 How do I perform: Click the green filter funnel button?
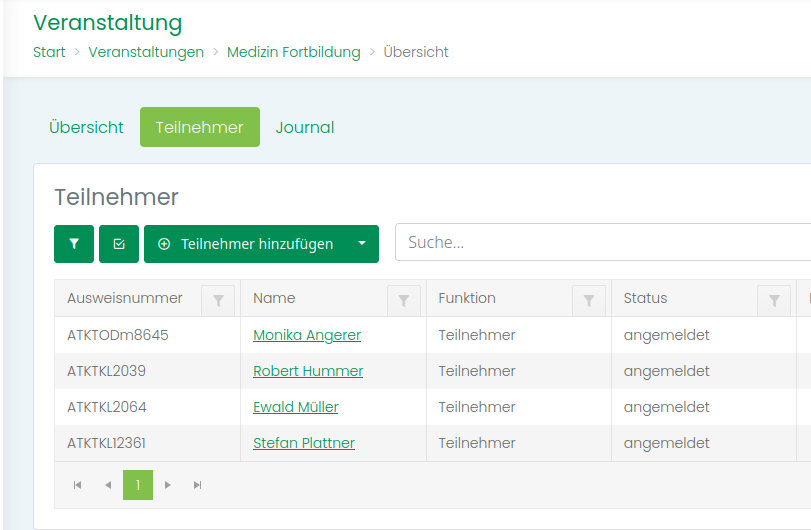click(74, 244)
